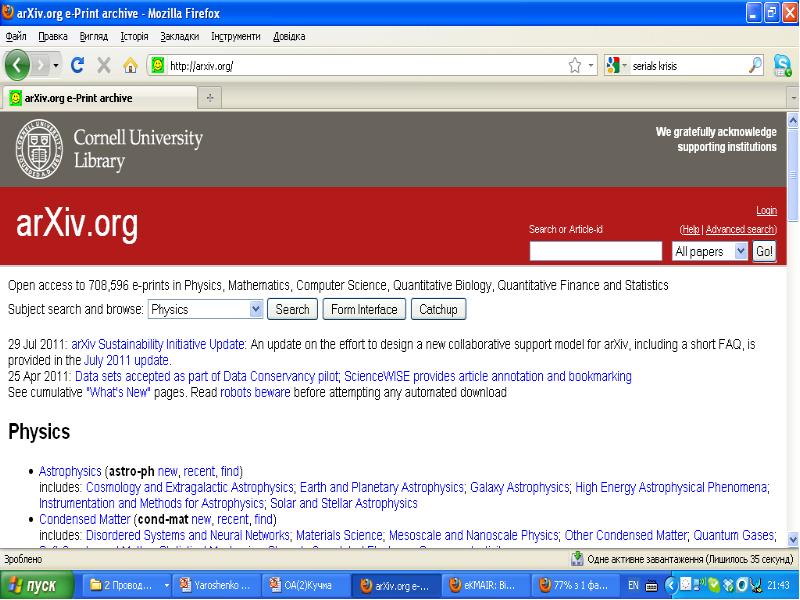Switch to the arXiv.org e-Print archive tab
This screenshot has width=800, height=600.
click(78, 98)
